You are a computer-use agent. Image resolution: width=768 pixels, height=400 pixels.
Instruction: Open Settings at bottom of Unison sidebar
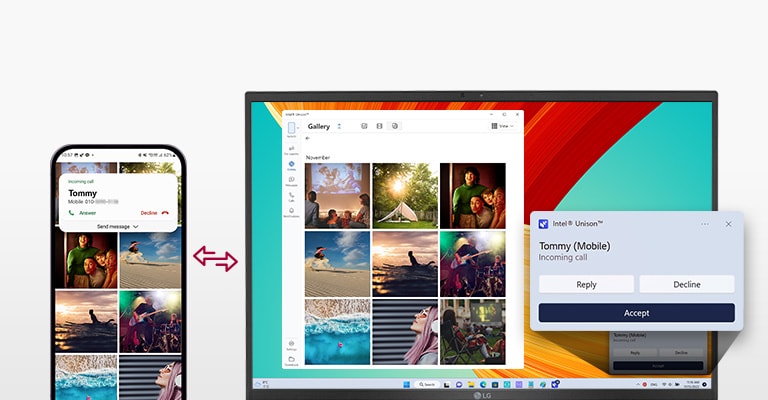291,345
